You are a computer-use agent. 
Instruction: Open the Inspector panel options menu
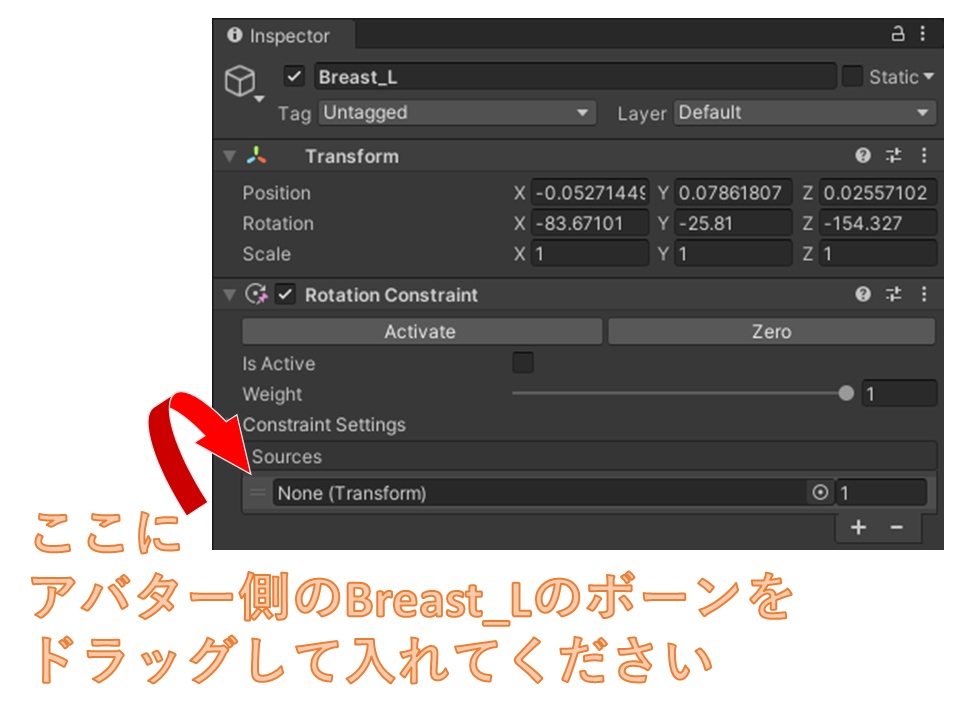[923, 34]
